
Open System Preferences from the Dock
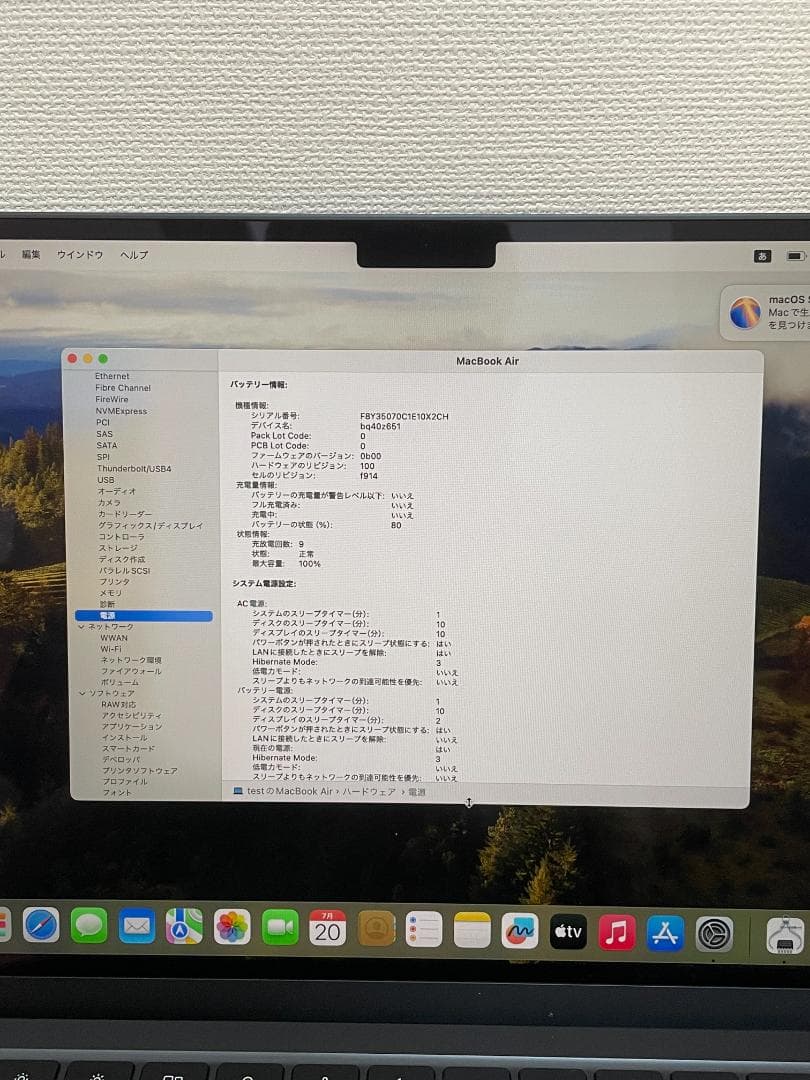pyautogui.click(x=711, y=931)
